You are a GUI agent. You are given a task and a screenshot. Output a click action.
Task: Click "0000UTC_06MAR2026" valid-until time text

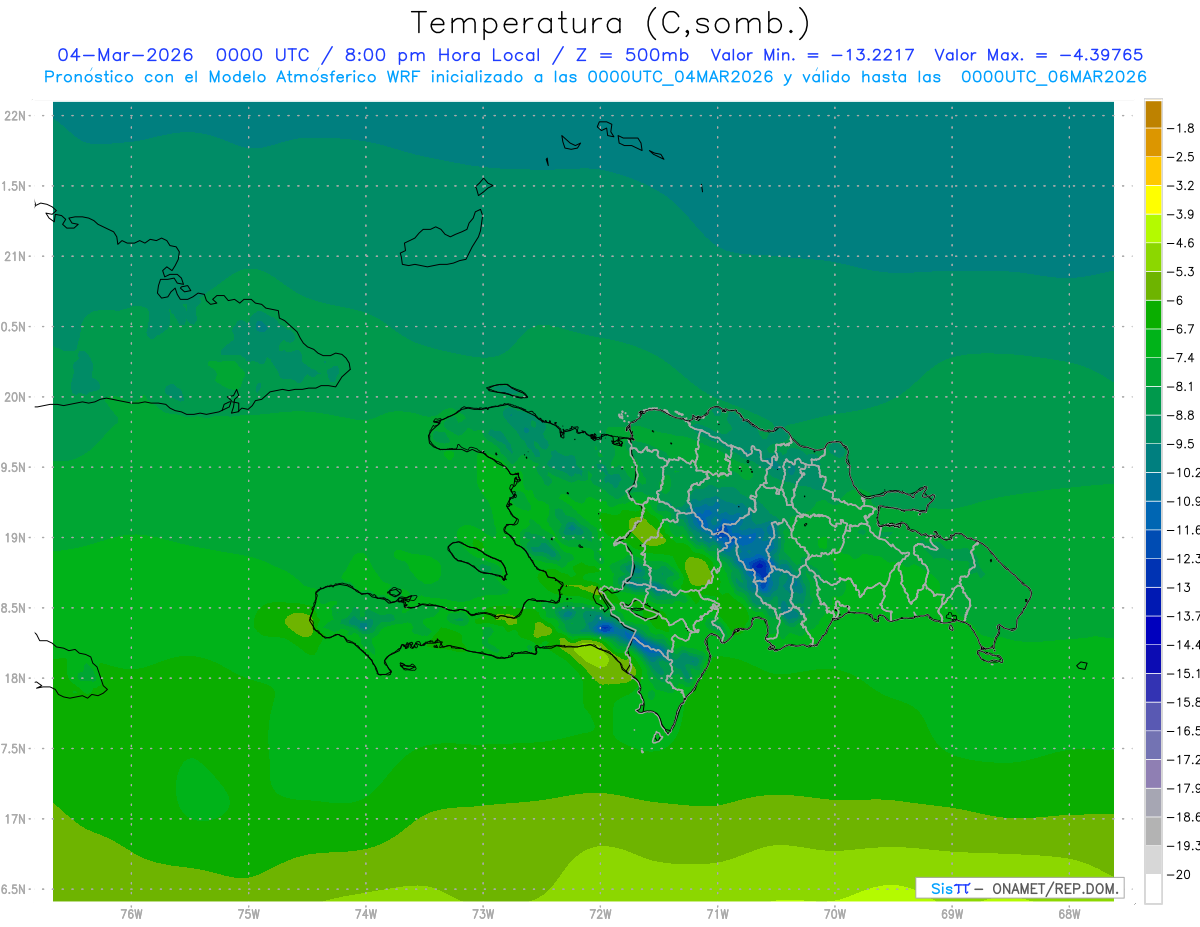click(1053, 77)
